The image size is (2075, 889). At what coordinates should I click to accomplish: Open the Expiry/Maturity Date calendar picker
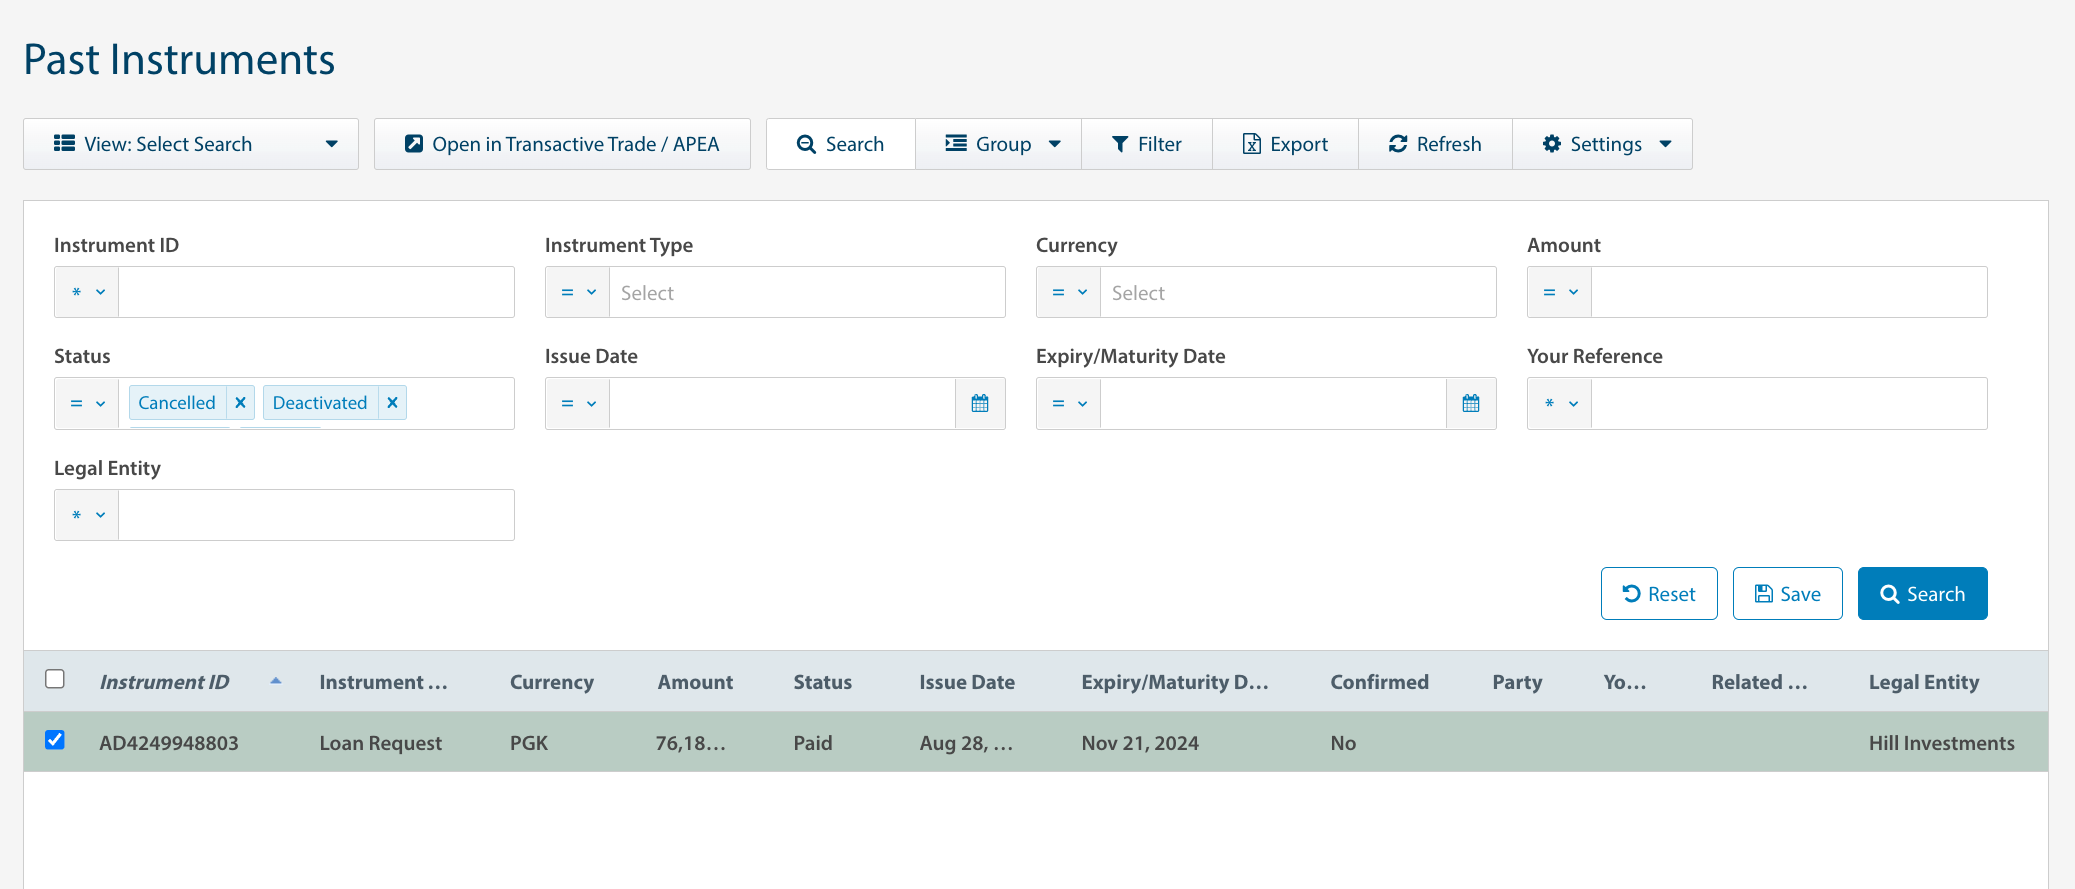1470,403
